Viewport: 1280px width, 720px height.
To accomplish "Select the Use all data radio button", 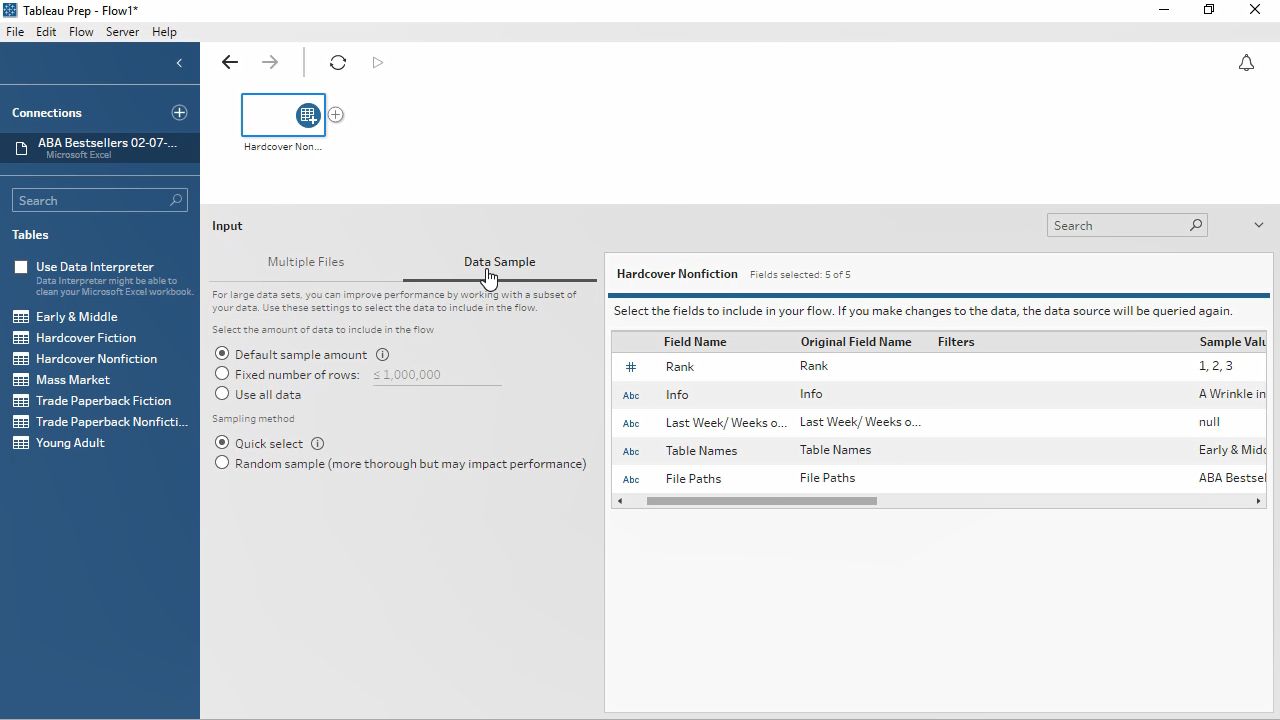I will coord(222,394).
